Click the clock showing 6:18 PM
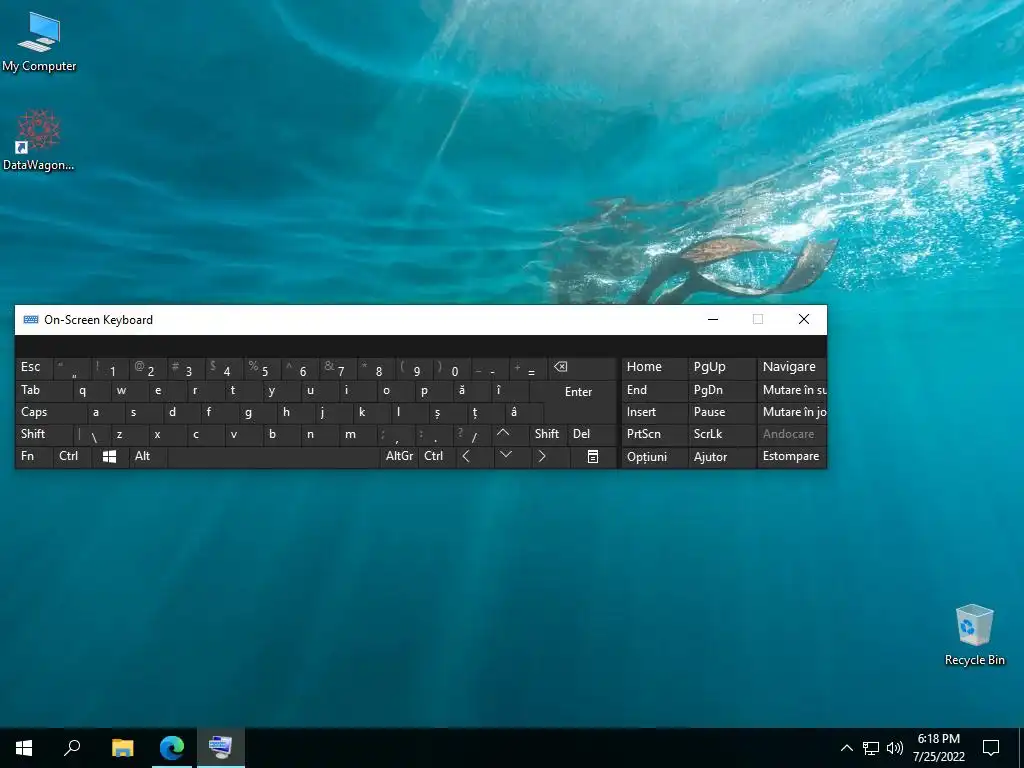This screenshot has height=768, width=1024. [938, 748]
